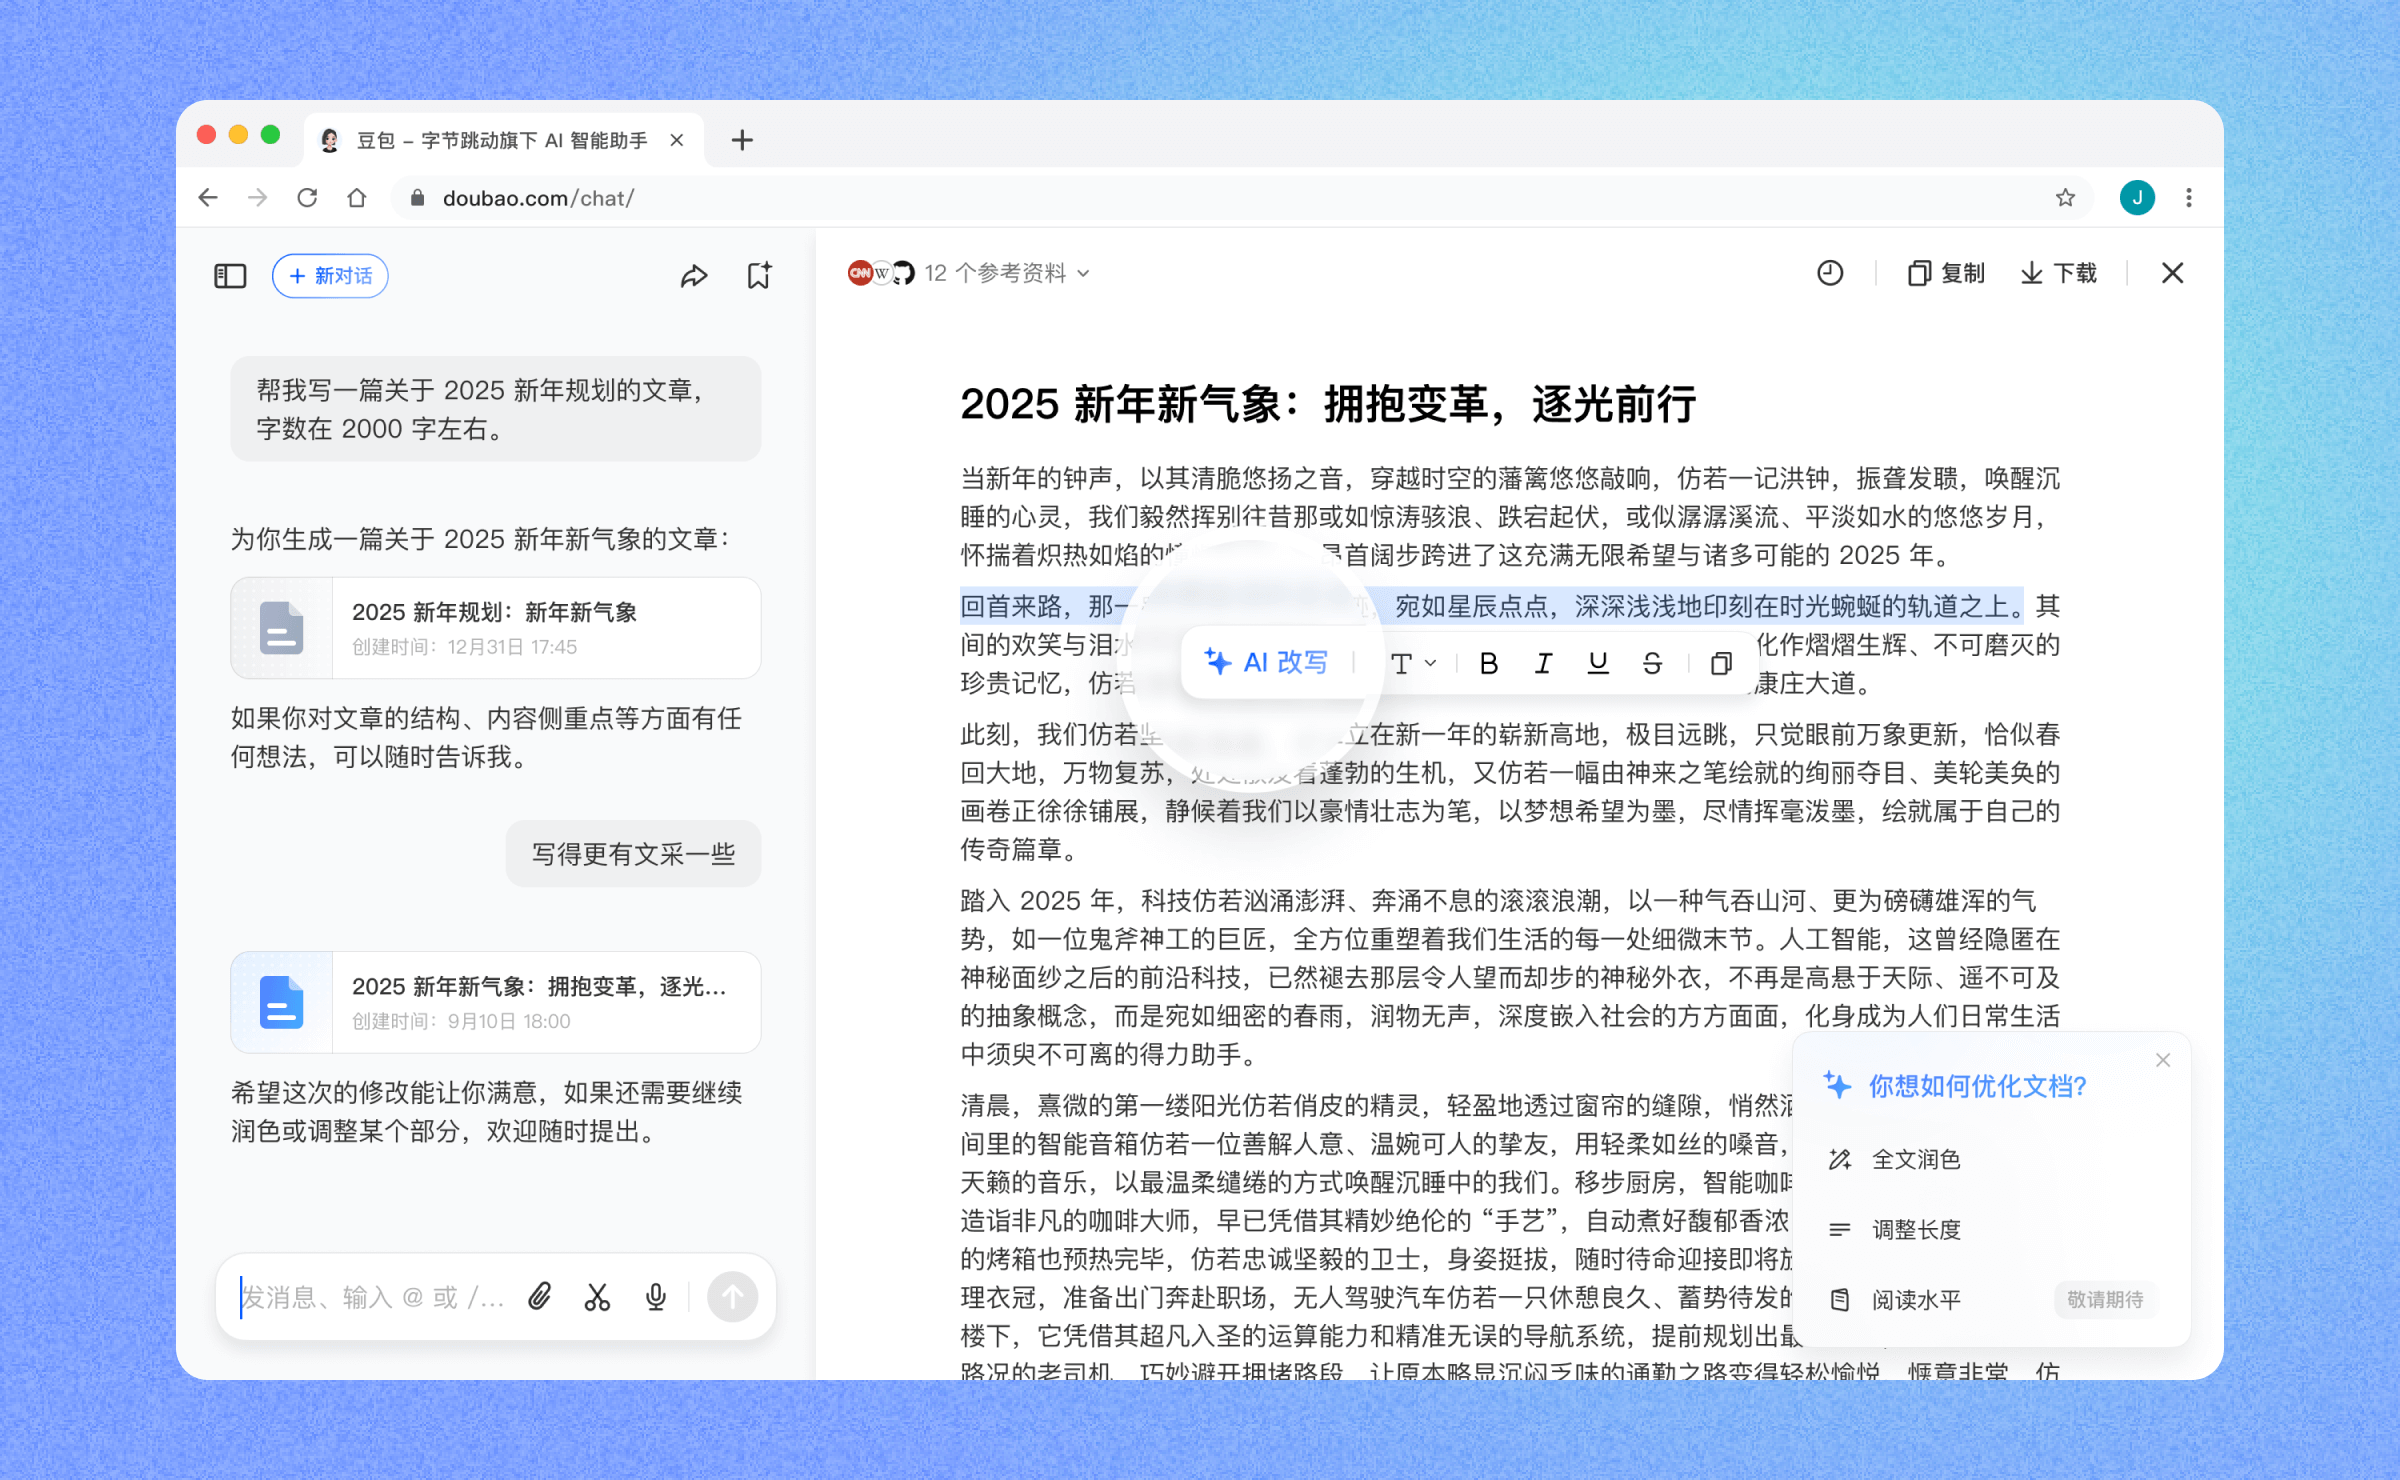Toggle bold formatting
The image size is (2400, 1480).
tap(1488, 663)
